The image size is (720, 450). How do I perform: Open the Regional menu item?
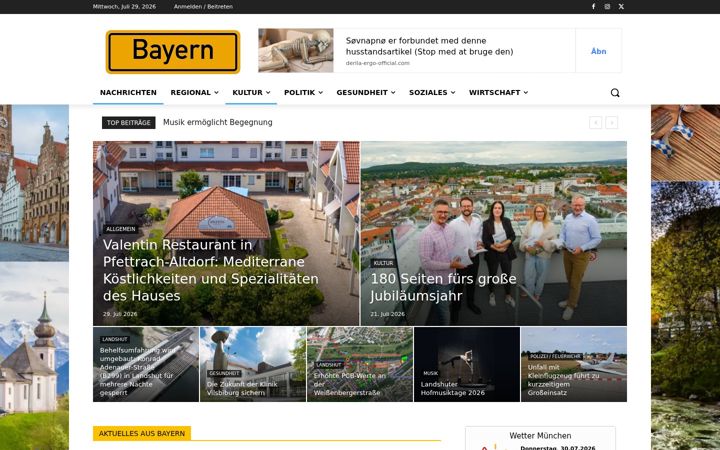pyautogui.click(x=191, y=92)
